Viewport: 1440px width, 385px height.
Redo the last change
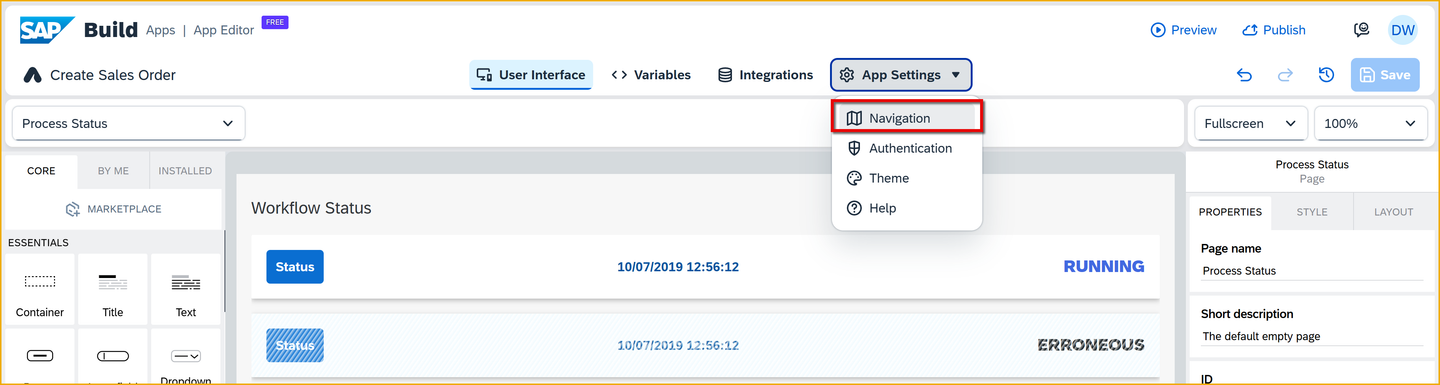tap(1286, 75)
